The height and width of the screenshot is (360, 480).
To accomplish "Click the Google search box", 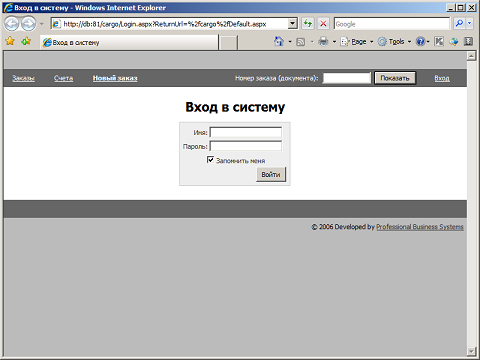I will coord(392,24).
